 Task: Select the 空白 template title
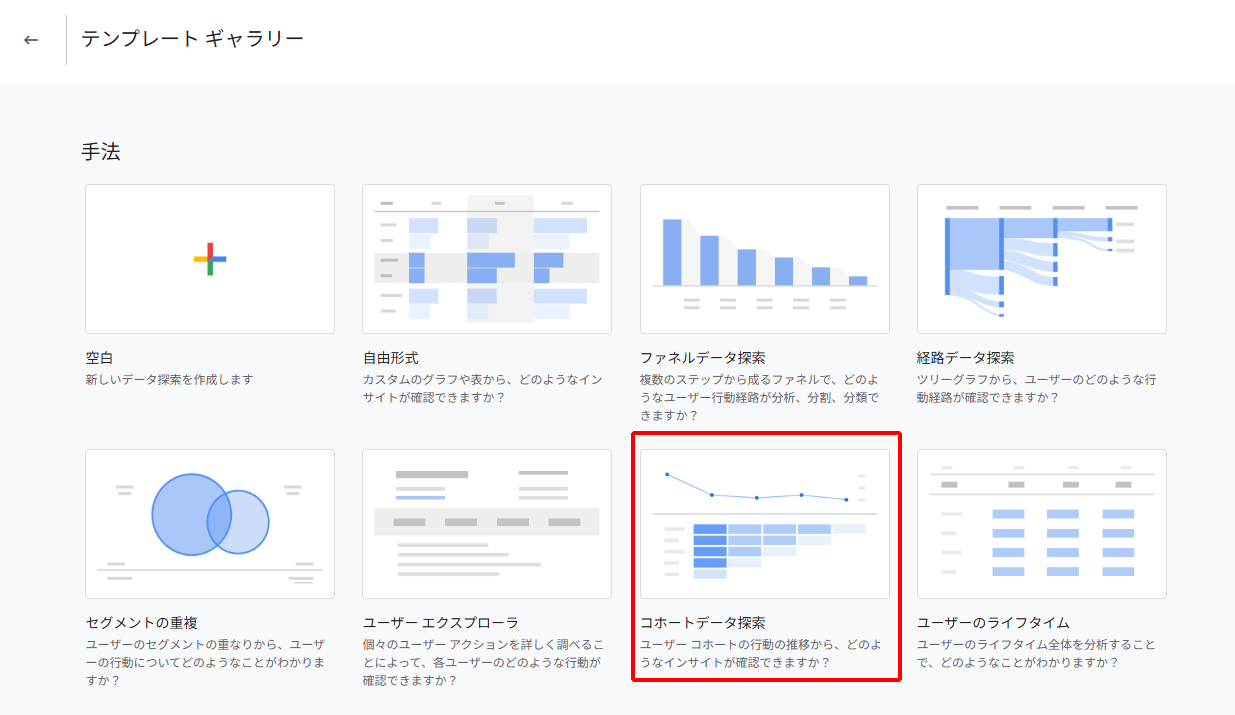pyautogui.click(x=100, y=357)
